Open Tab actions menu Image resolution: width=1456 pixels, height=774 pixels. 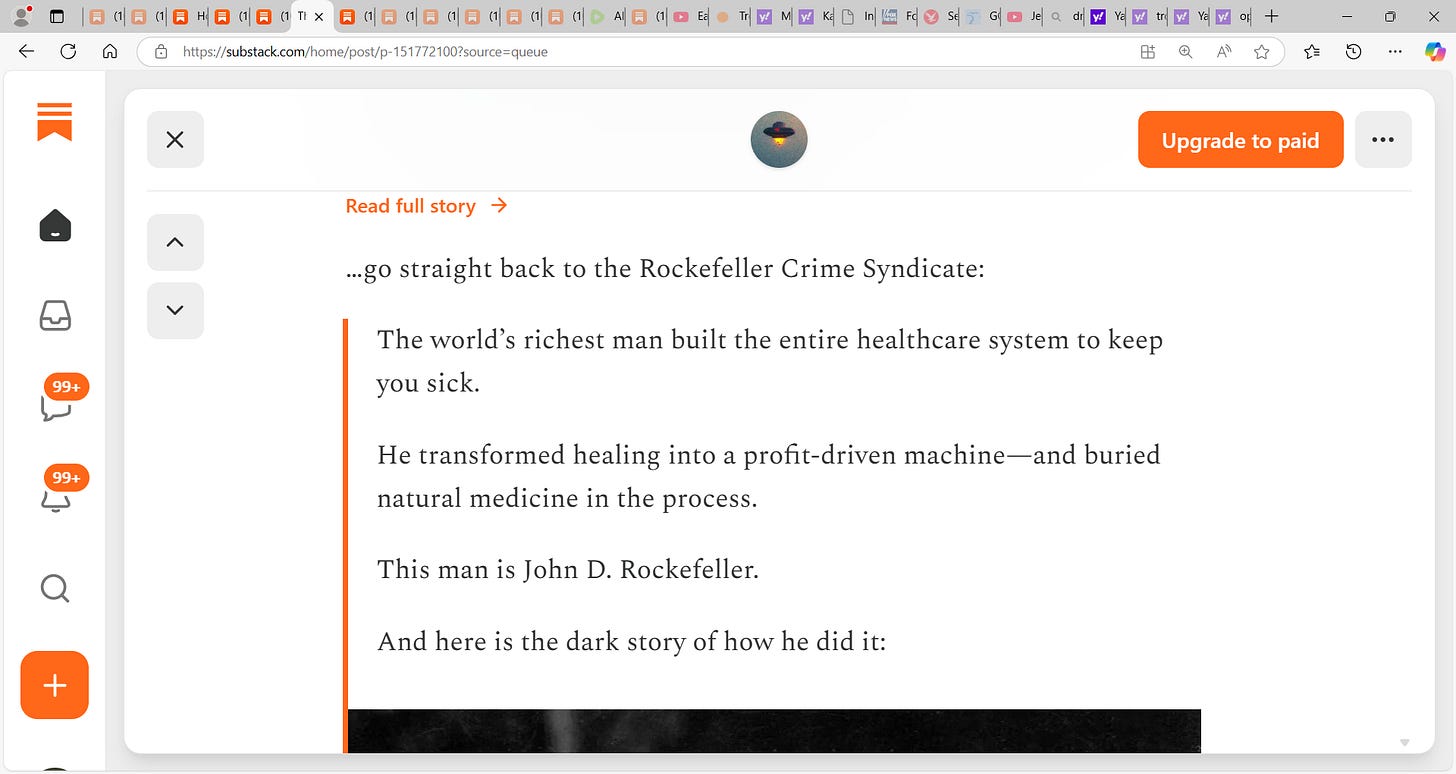57,16
